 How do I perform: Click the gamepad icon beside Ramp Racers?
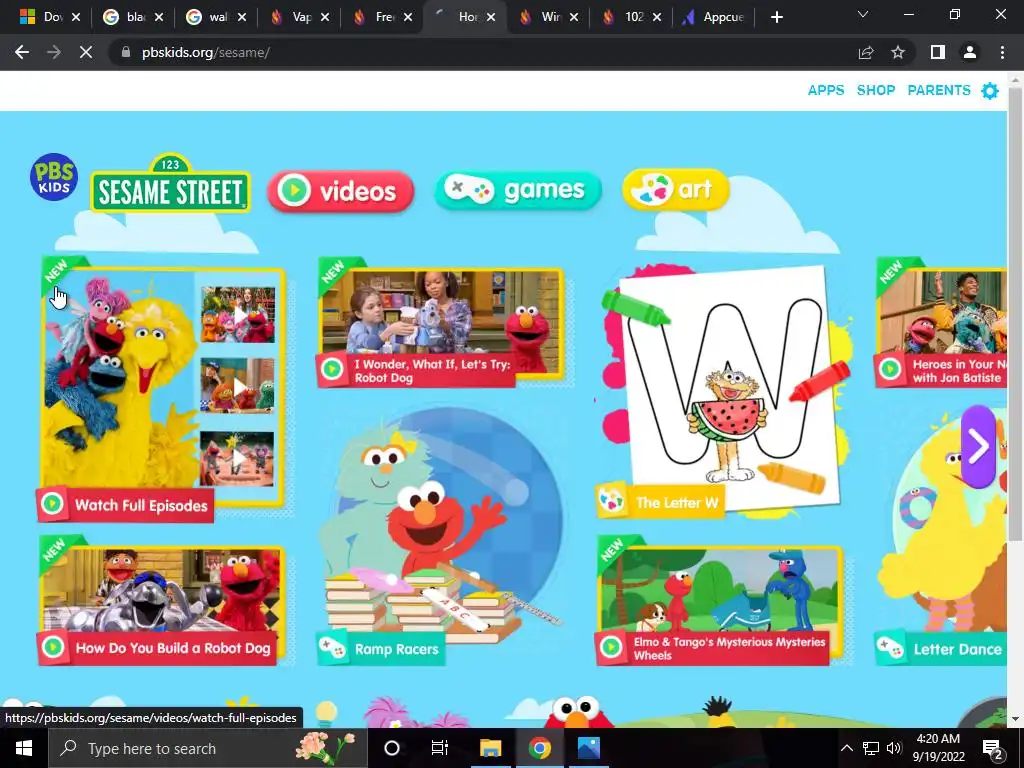coord(332,648)
